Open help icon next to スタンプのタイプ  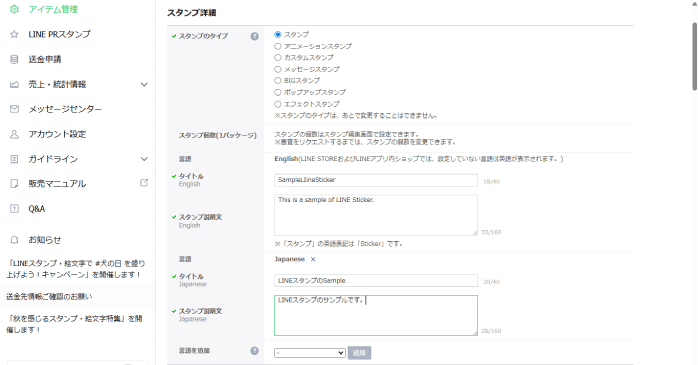[x=254, y=36]
